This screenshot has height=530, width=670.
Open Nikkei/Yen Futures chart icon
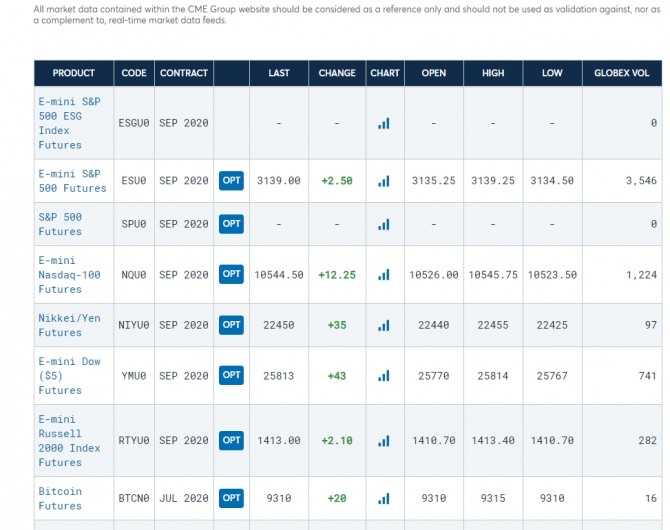point(384,325)
